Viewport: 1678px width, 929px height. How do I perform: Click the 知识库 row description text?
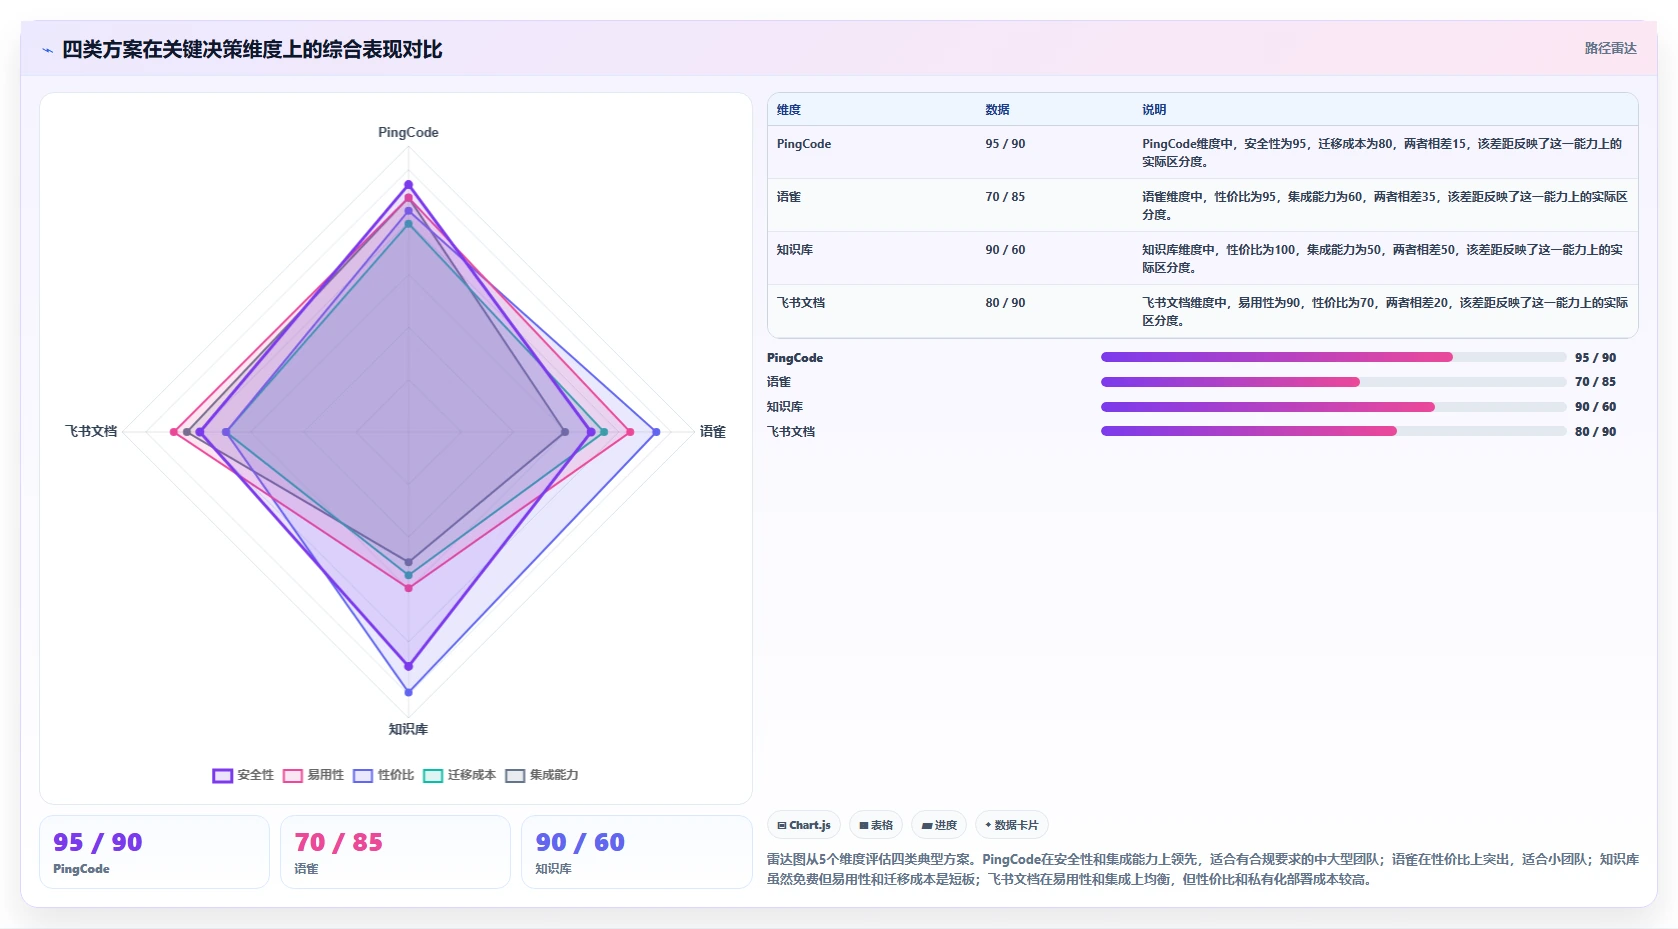pos(1383,259)
